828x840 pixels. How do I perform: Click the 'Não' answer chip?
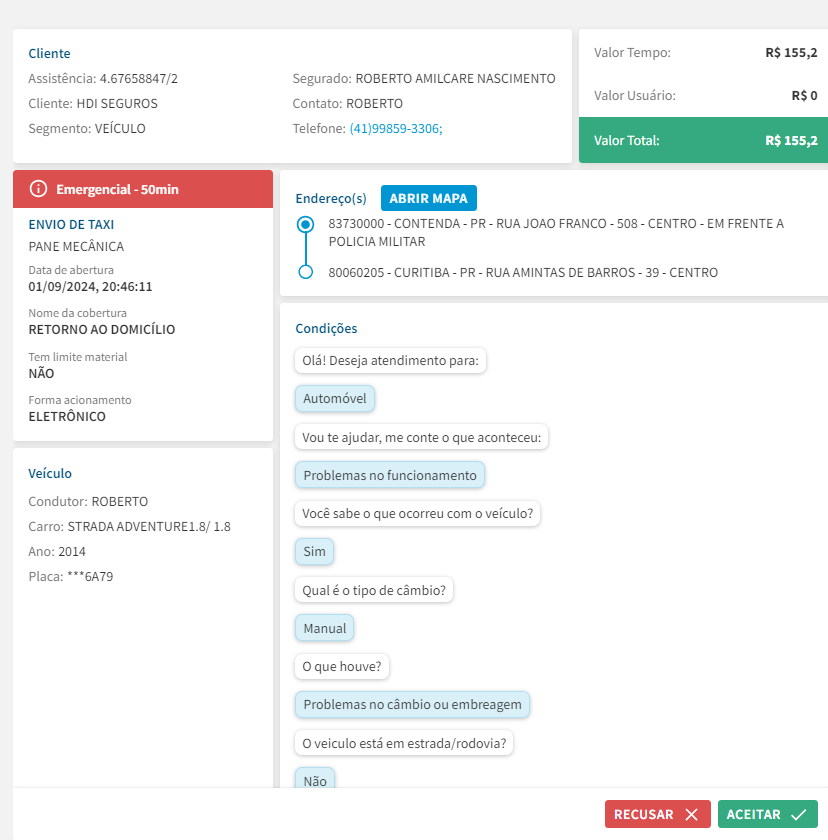pyautogui.click(x=315, y=780)
